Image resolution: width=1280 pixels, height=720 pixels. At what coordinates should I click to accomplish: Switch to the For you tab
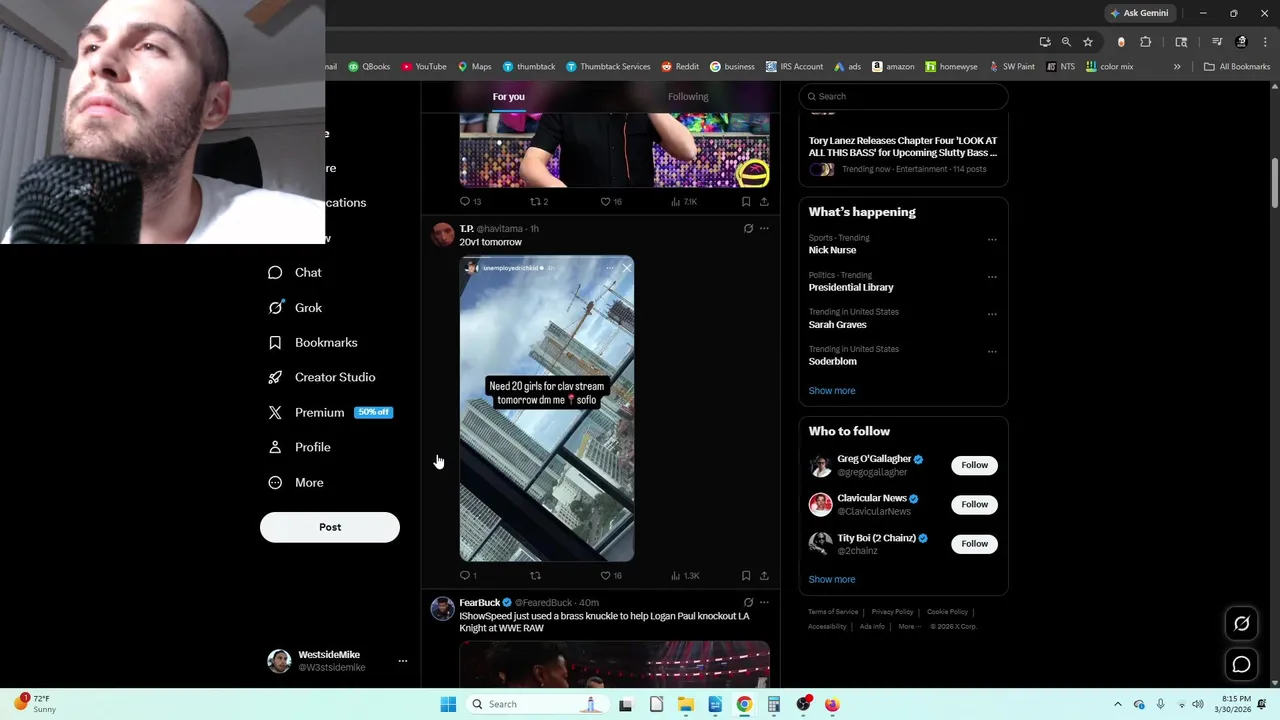tap(508, 96)
